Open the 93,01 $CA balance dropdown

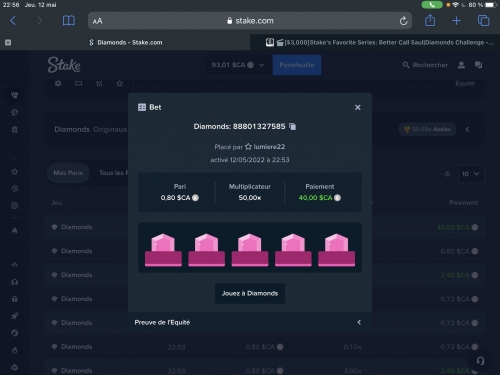237,65
